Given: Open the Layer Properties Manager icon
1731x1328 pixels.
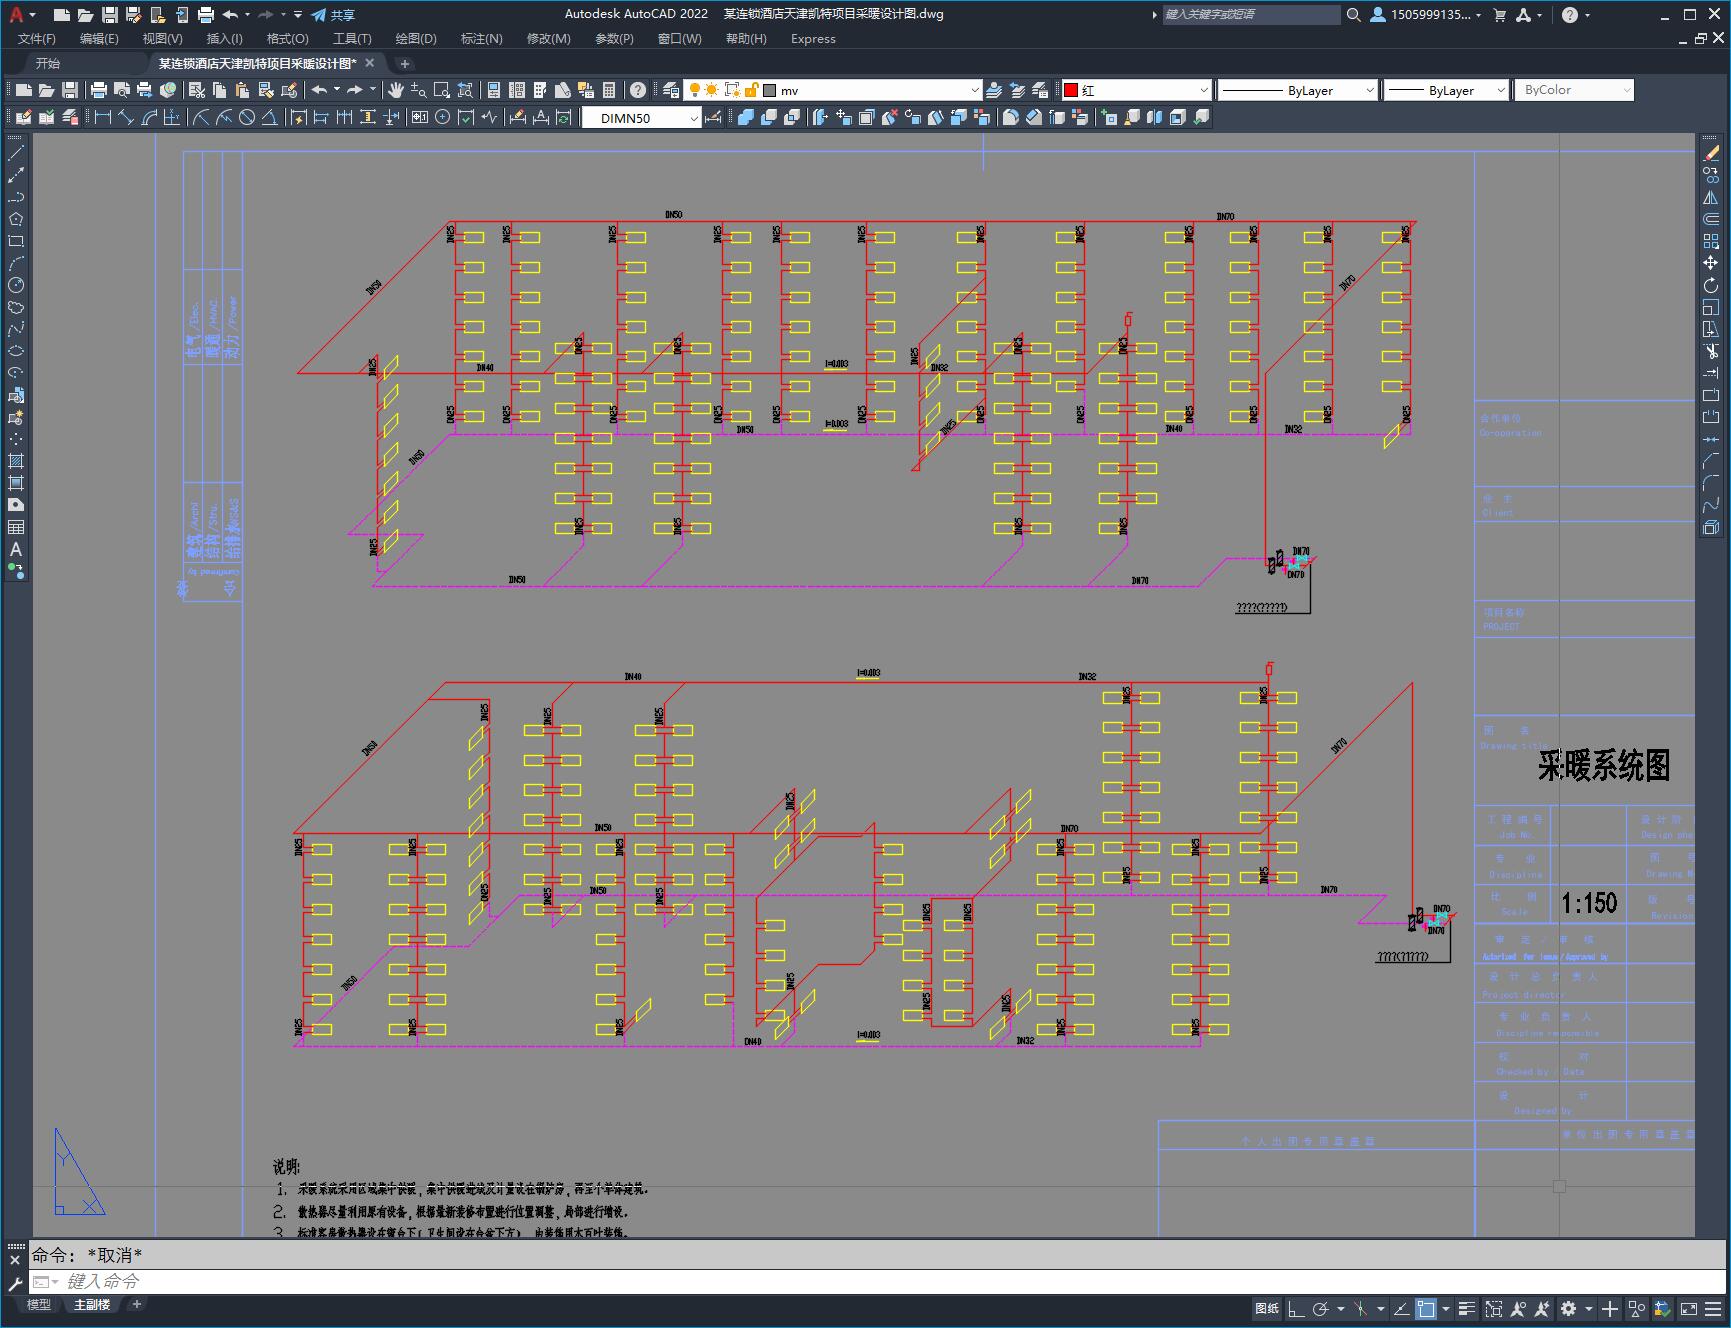Looking at the screenshot, I should point(671,90).
